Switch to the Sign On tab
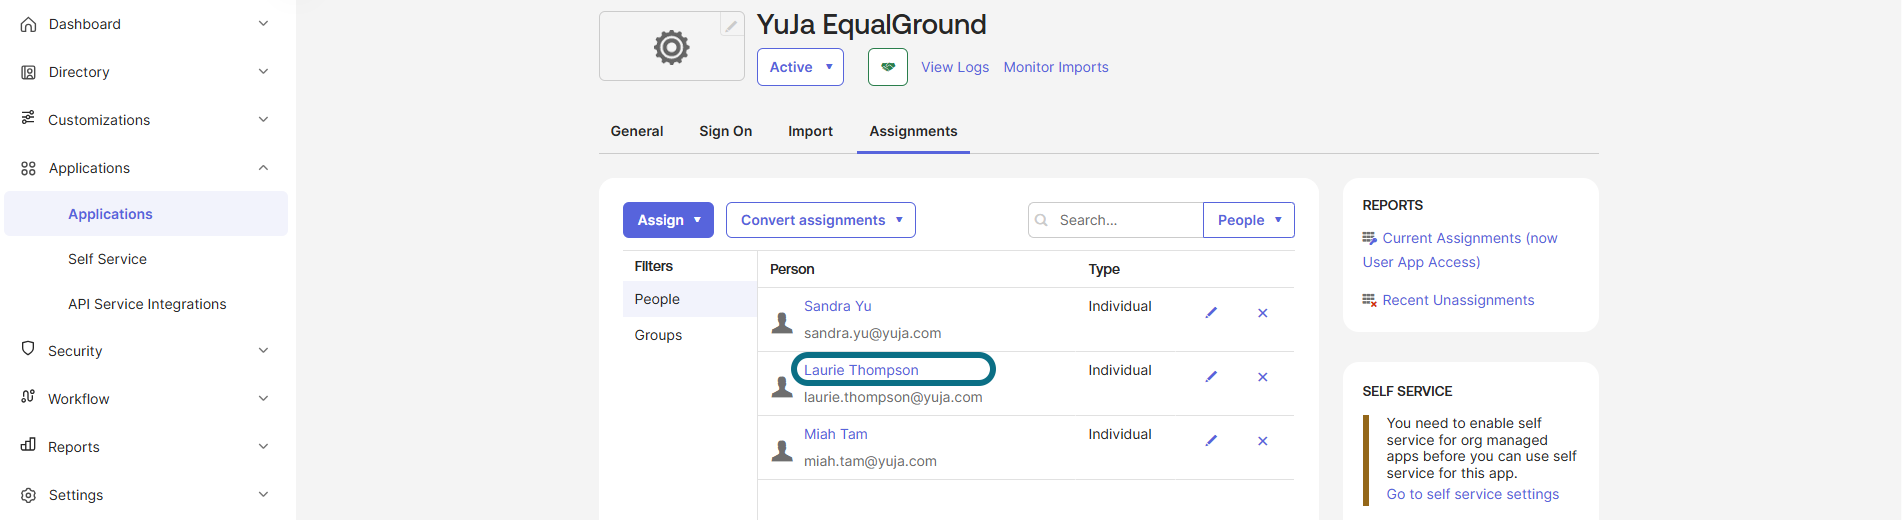The width and height of the screenshot is (1902, 520). [x=726, y=131]
